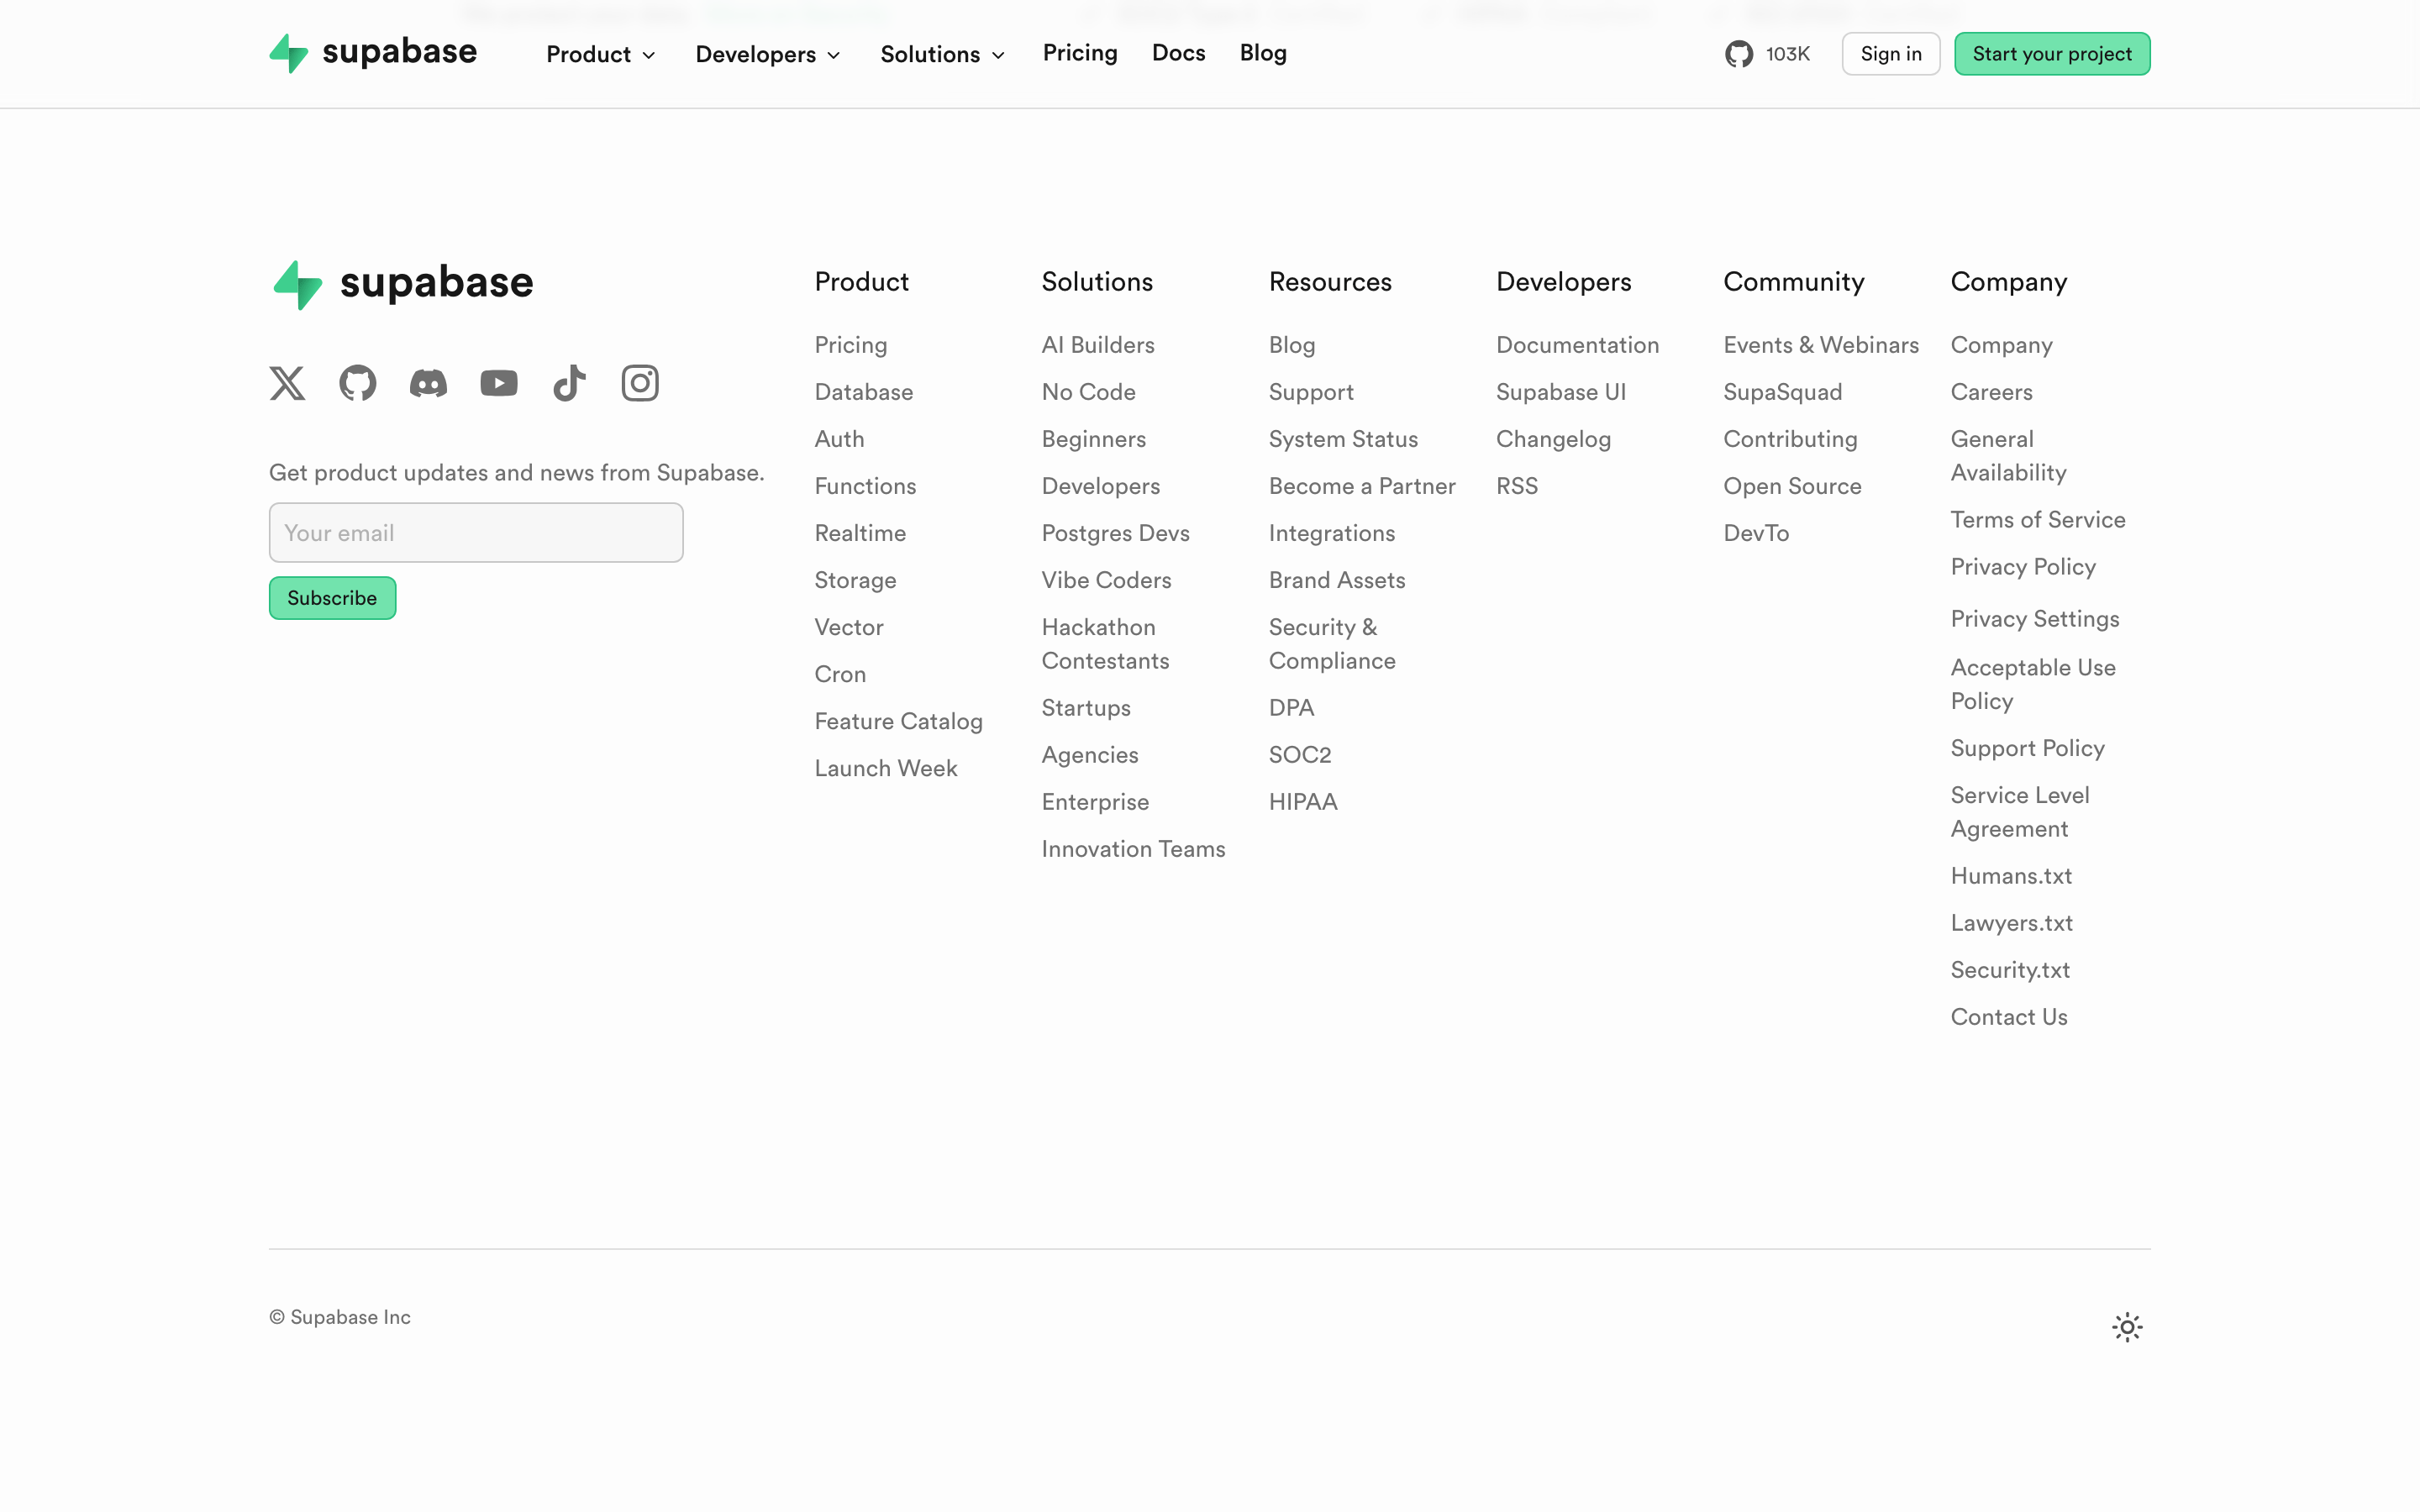Open the Privacy Settings link
The height and width of the screenshot is (1512, 2420).
click(2035, 619)
